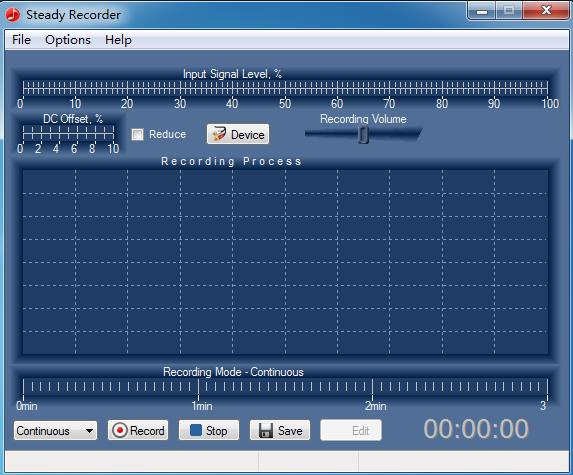
Task: Click the "Recording Volume" label
Action: 363,119
